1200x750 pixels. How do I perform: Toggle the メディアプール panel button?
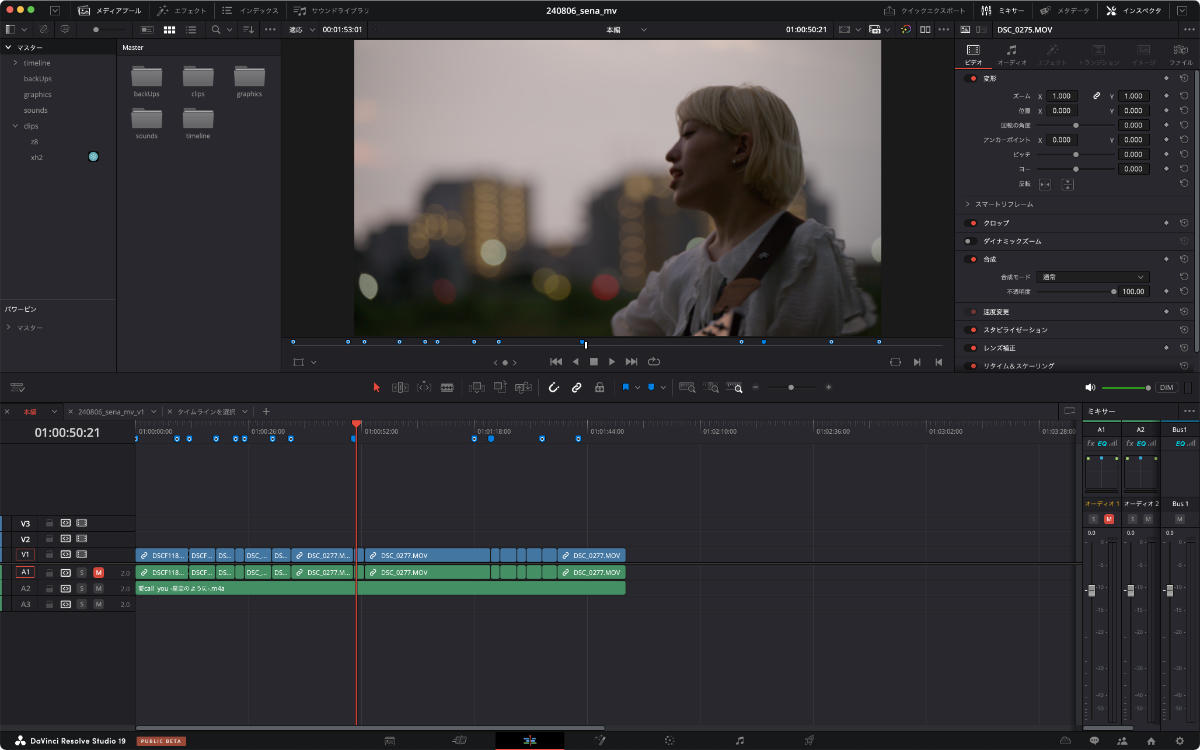coord(112,10)
